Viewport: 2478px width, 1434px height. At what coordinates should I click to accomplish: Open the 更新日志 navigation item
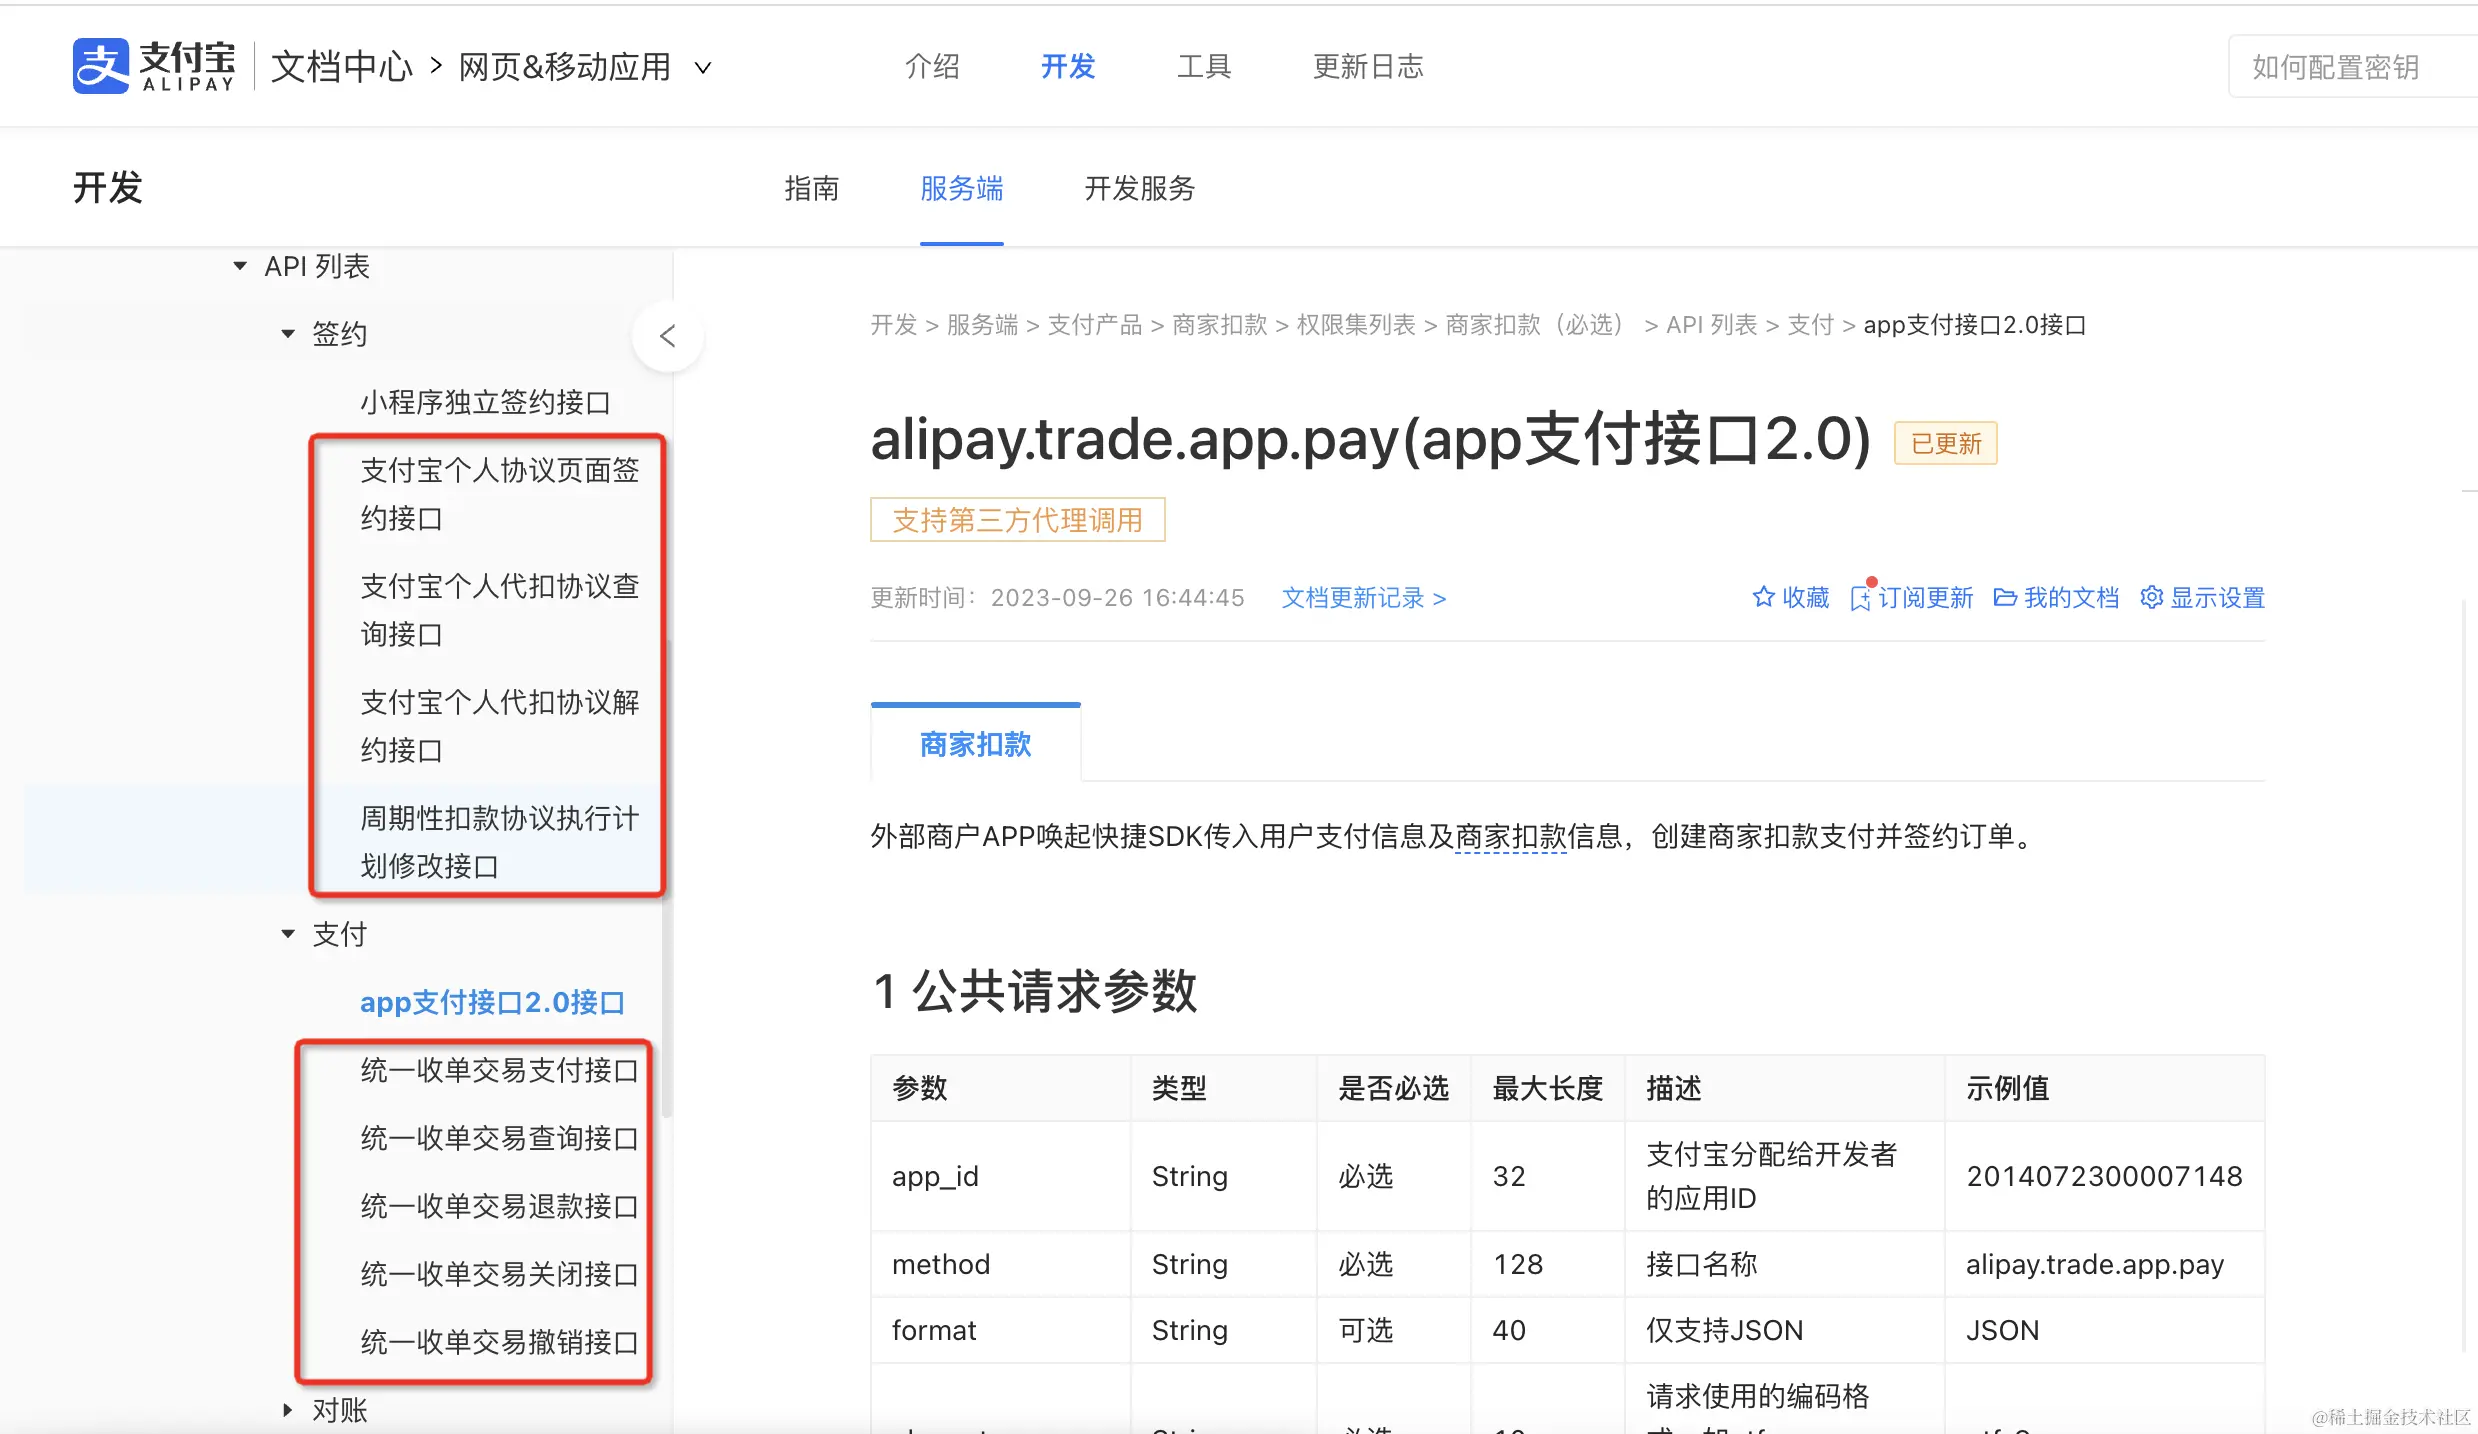(1368, 66)
